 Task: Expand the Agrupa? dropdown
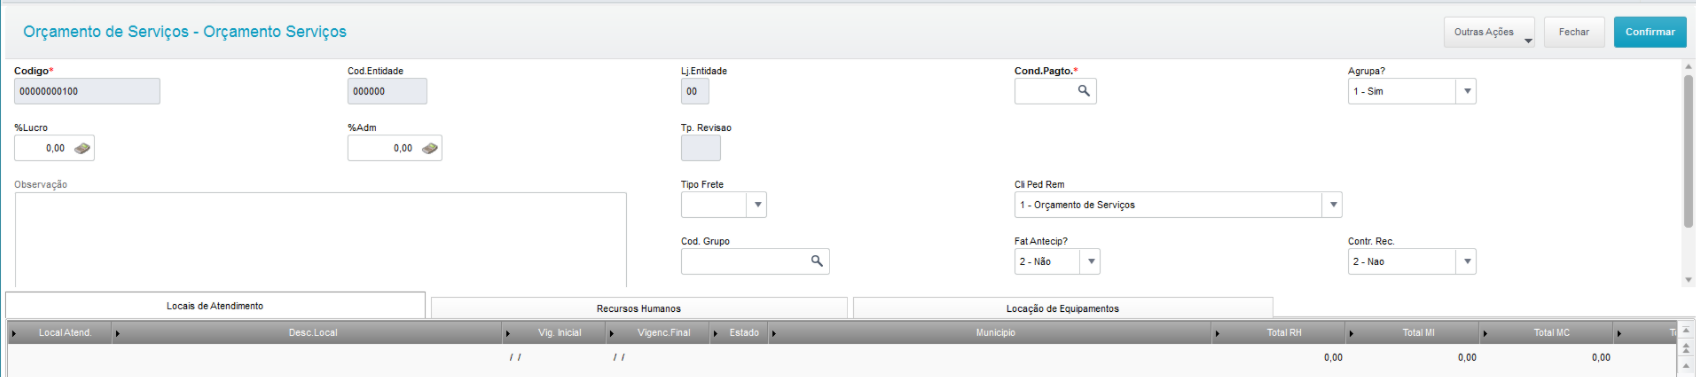(1467, 91)
